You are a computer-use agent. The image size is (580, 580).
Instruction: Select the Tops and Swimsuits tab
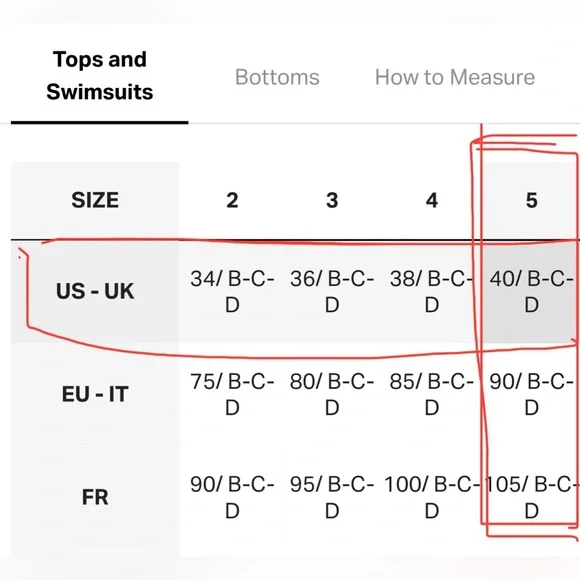100,75
